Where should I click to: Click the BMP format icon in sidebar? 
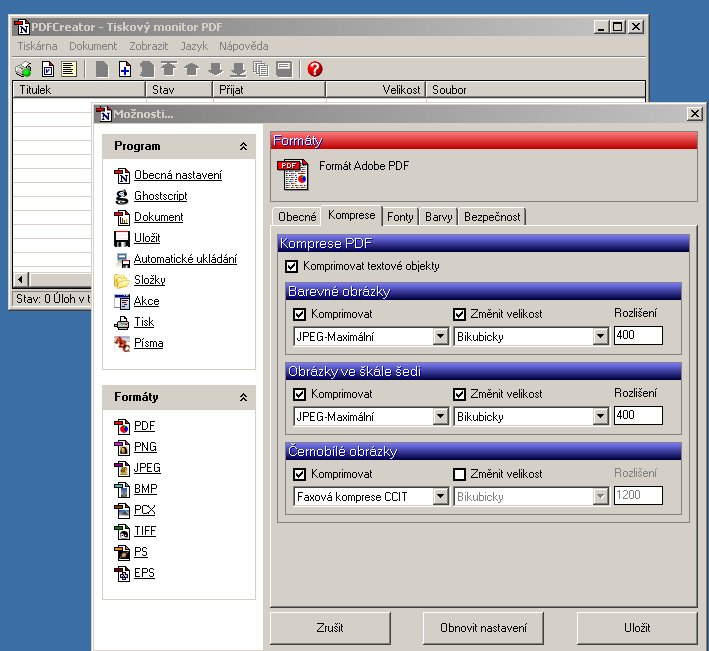122,490
